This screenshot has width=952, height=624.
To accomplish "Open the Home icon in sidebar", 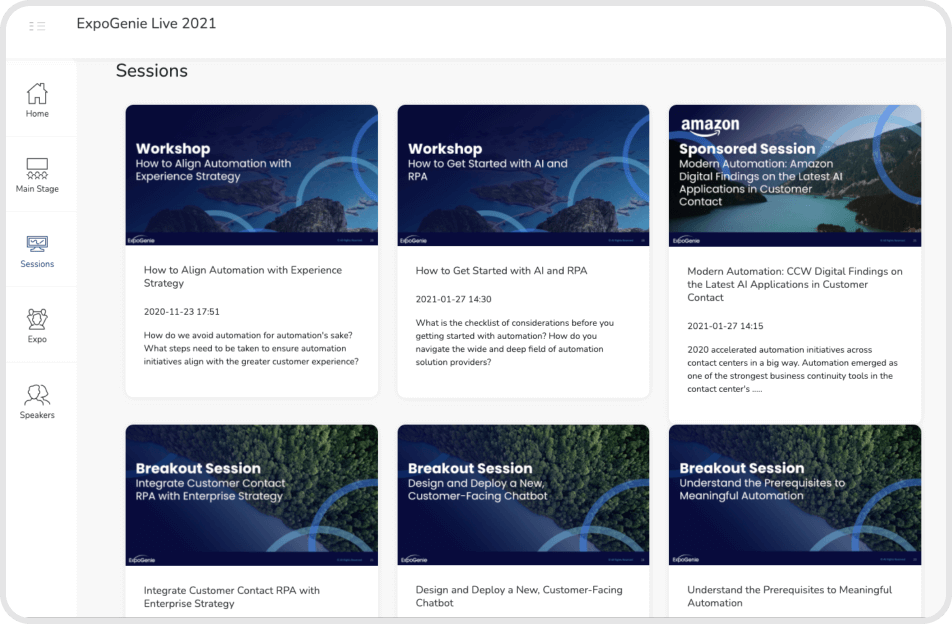I will tap(37, 93).
